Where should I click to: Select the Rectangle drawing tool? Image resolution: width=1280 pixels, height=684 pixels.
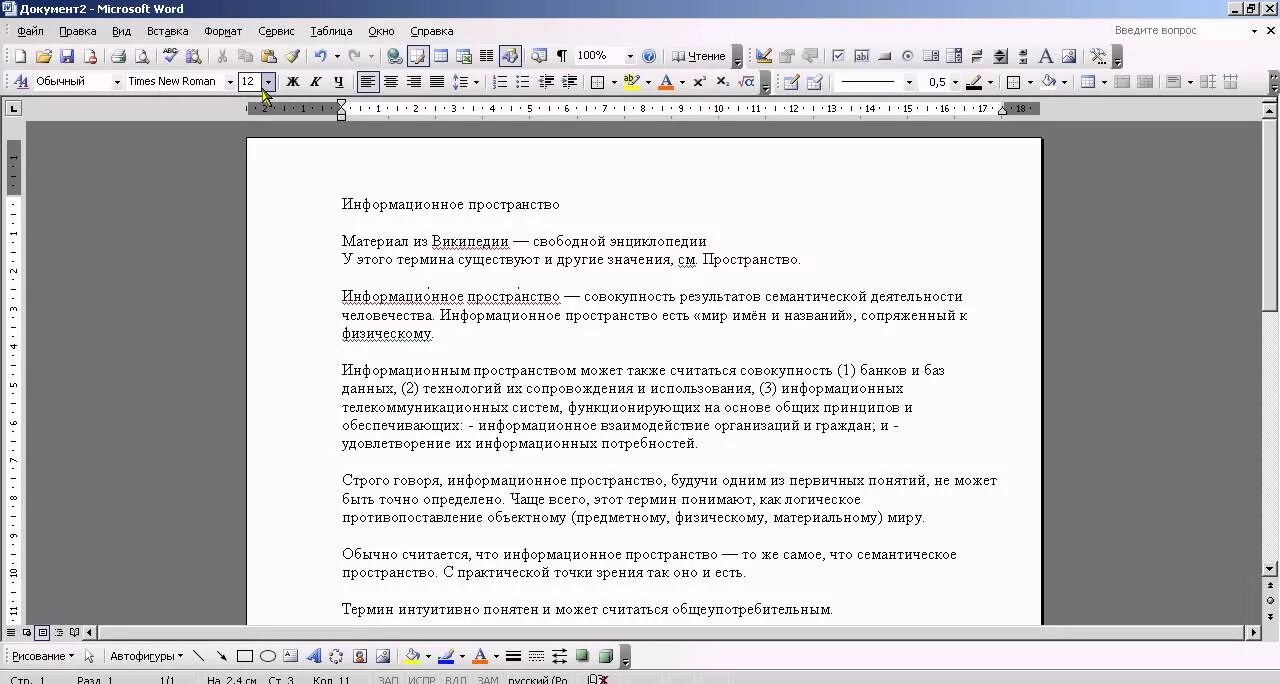coord(244,656)
